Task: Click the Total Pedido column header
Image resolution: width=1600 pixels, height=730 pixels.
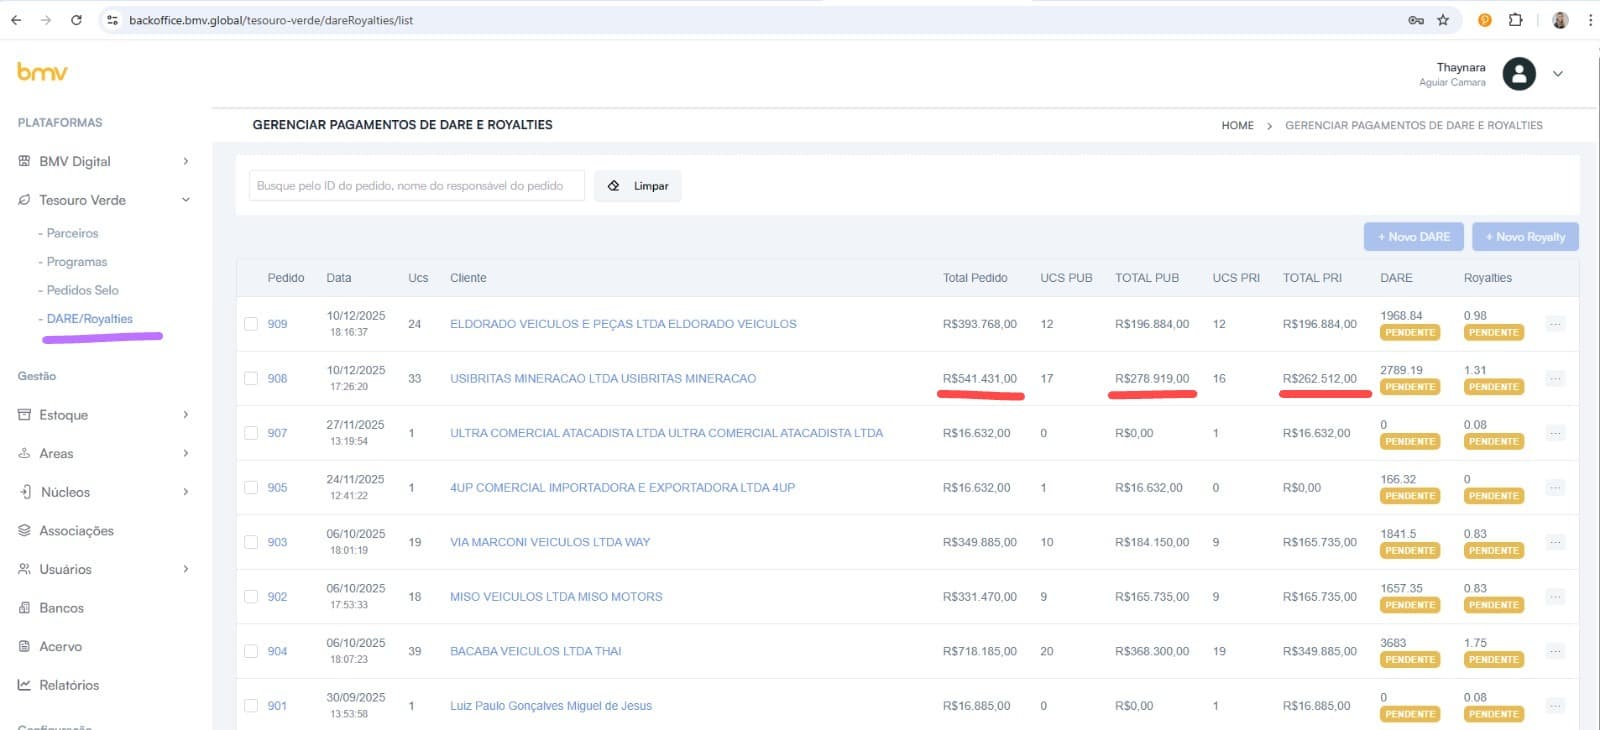Action: [x=975, y=278]
